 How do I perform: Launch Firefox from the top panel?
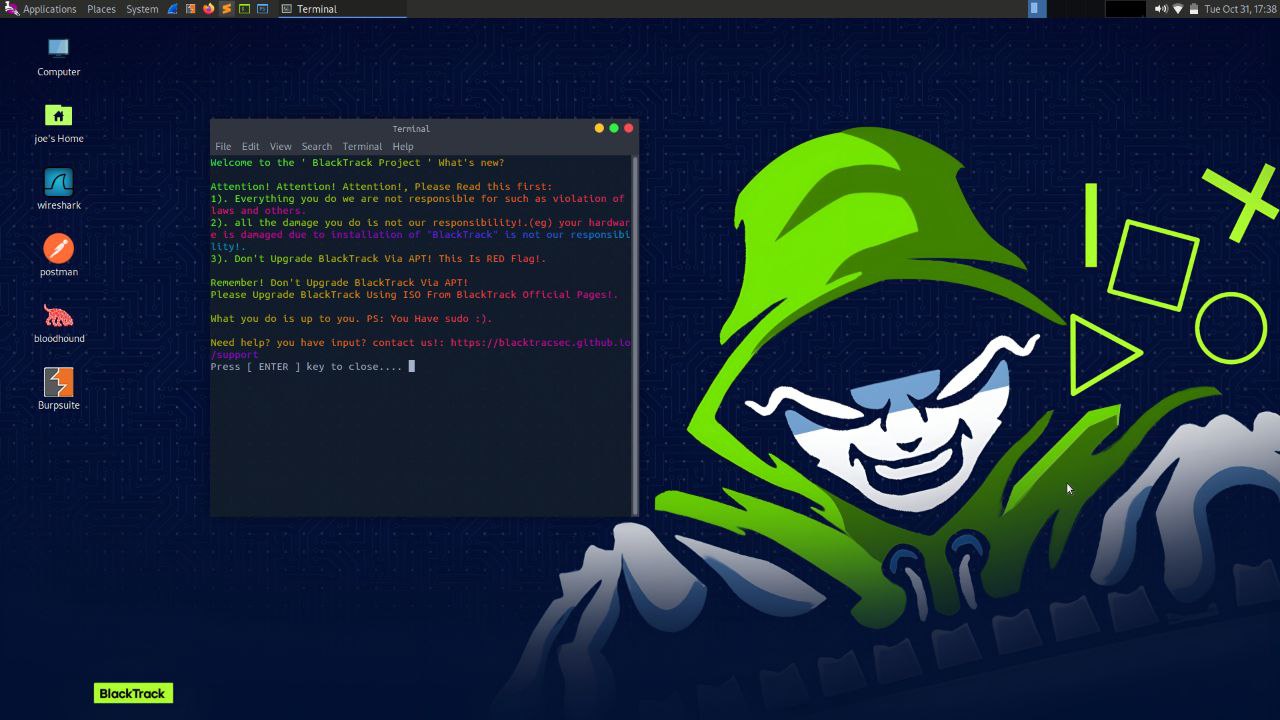pos(208,9)
